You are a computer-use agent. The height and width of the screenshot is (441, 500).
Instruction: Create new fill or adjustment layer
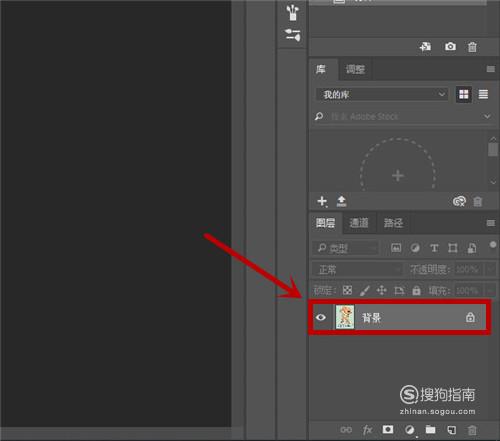(x=410, y=430)
